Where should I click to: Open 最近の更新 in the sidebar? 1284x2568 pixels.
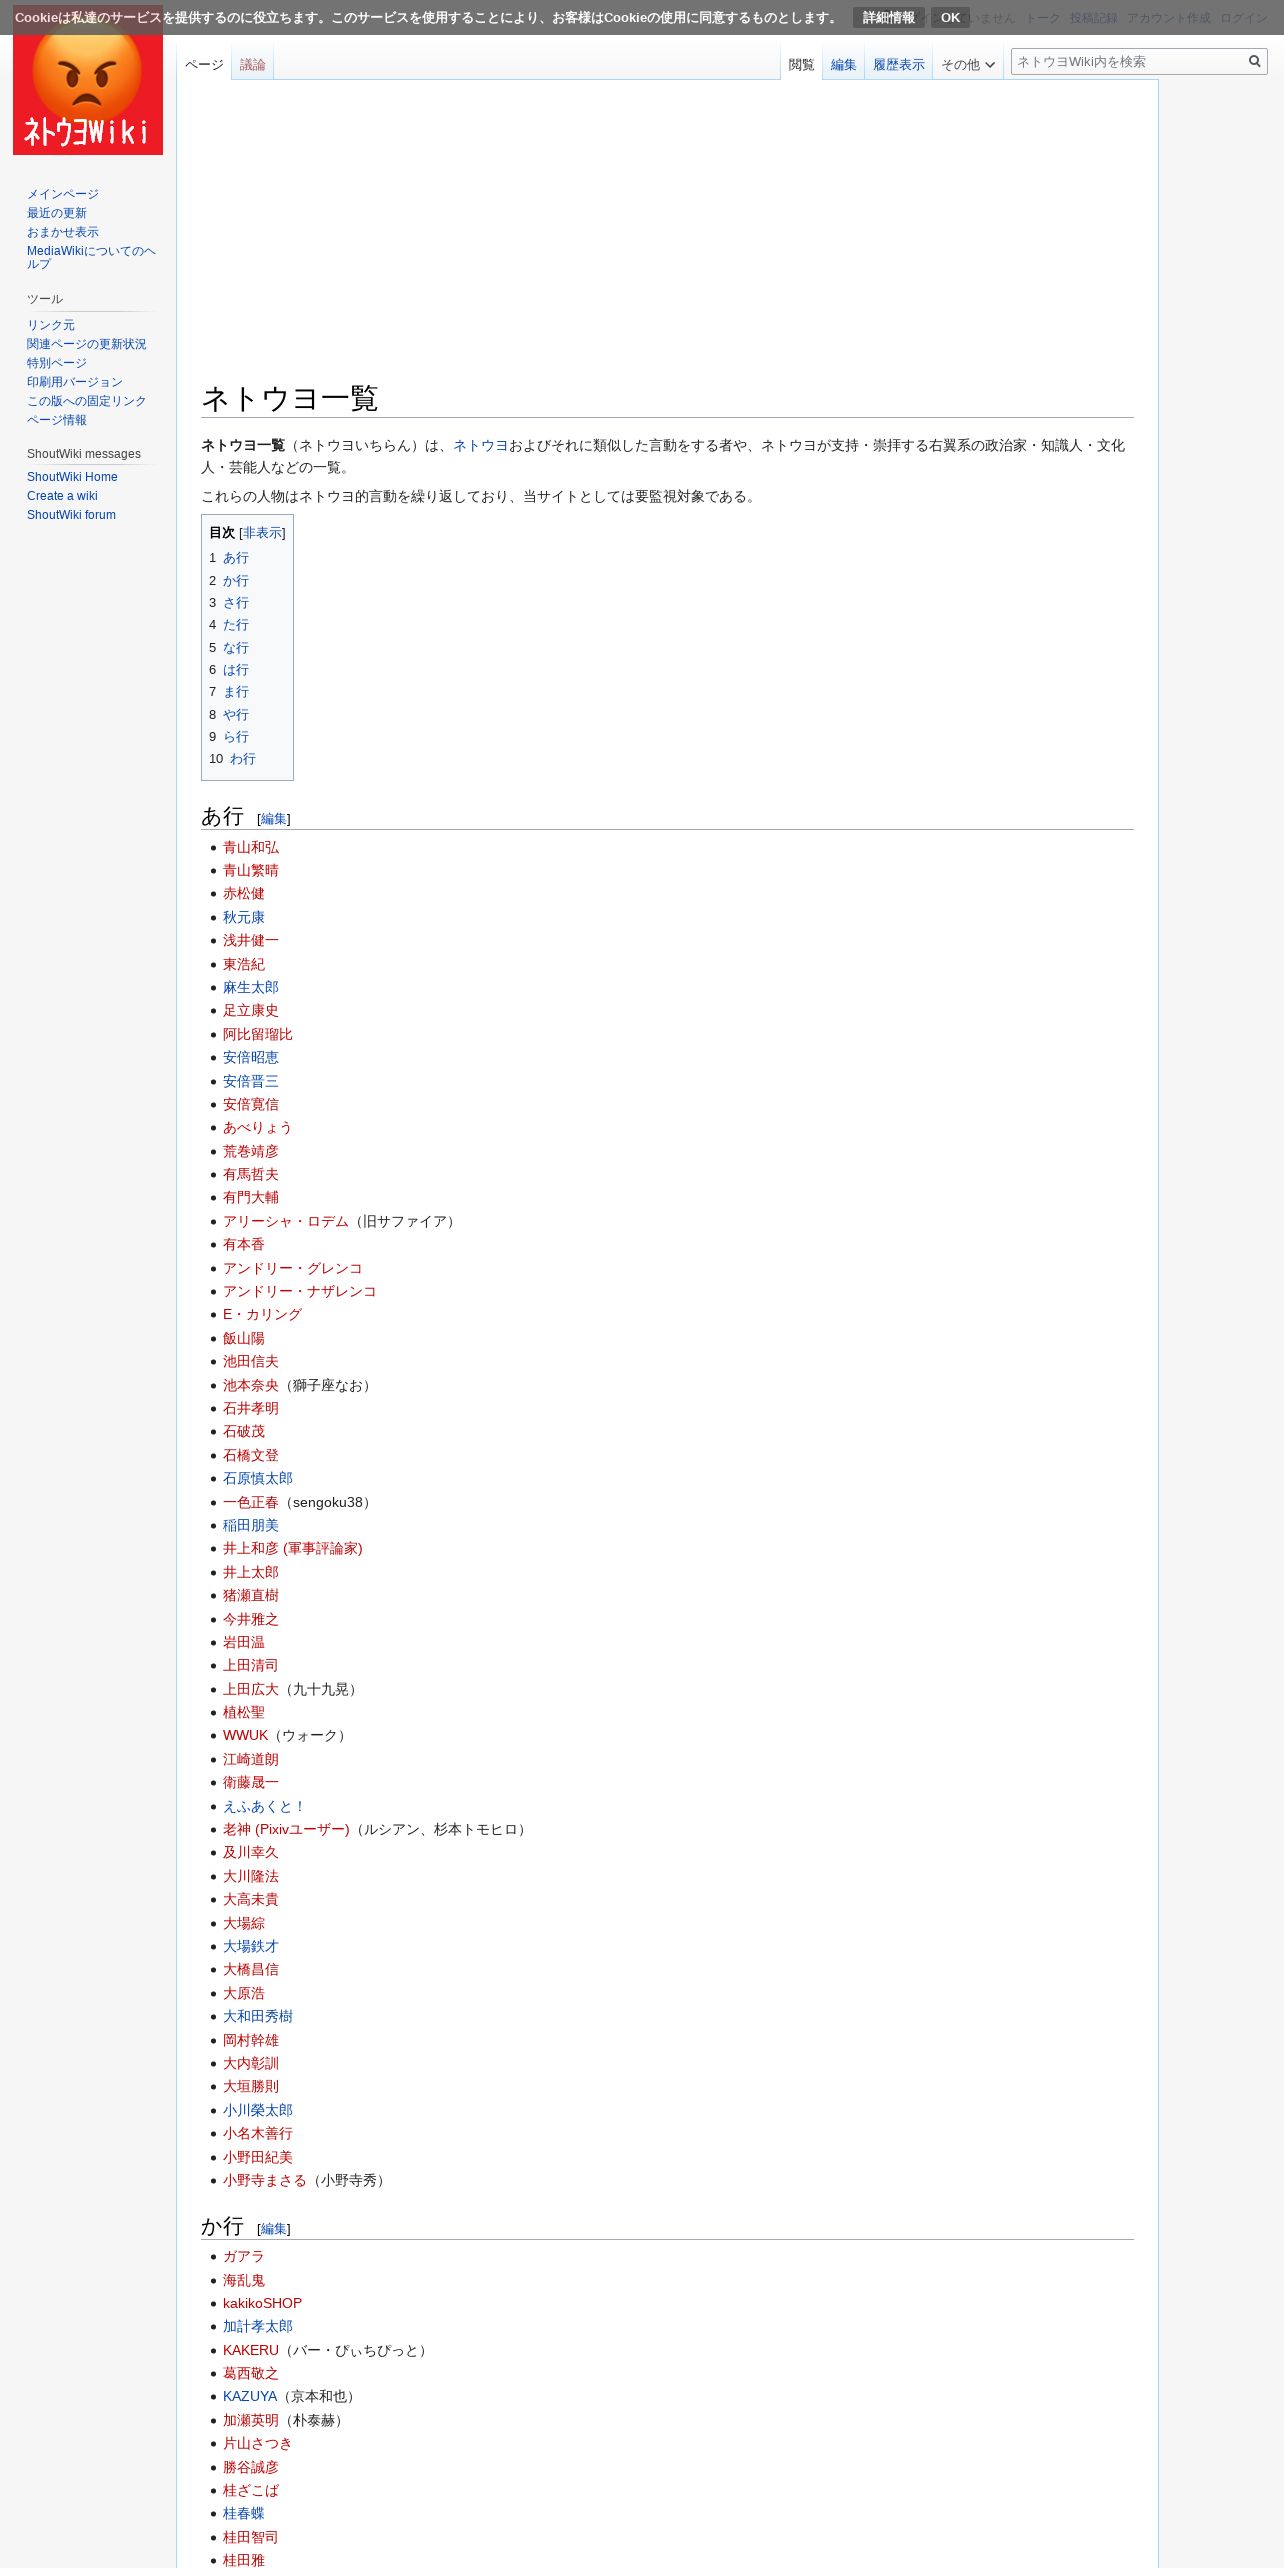coord(57,213)
